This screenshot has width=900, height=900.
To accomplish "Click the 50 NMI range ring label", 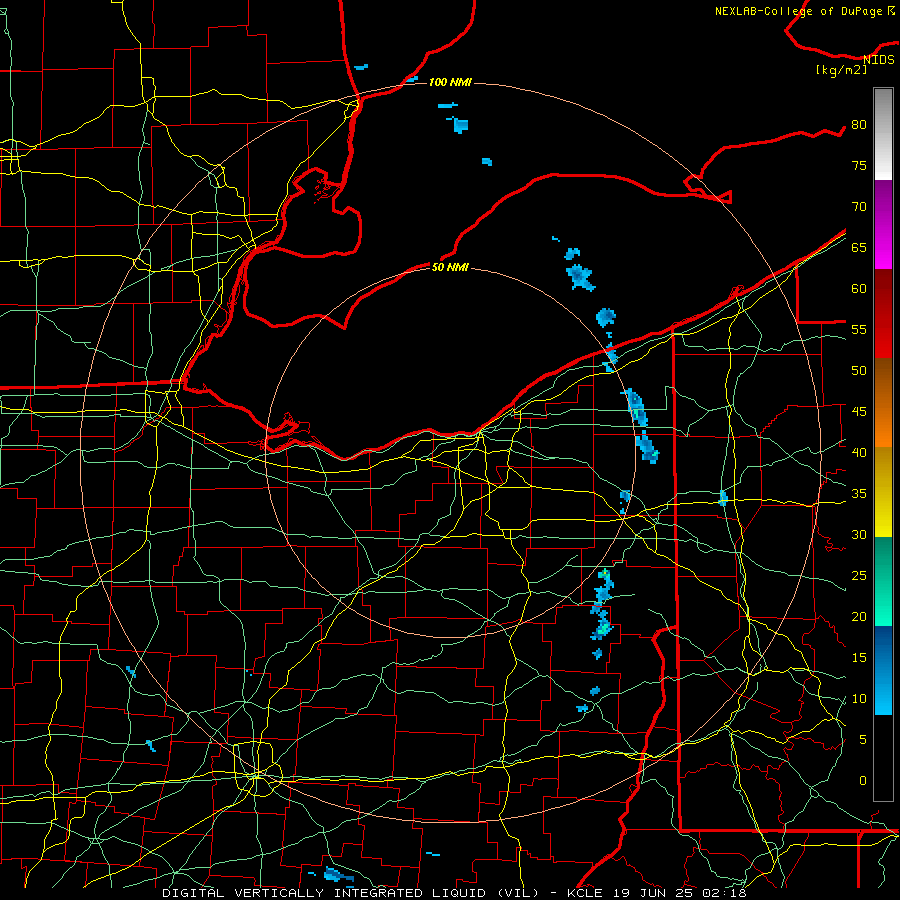I will tap(450, 267).
